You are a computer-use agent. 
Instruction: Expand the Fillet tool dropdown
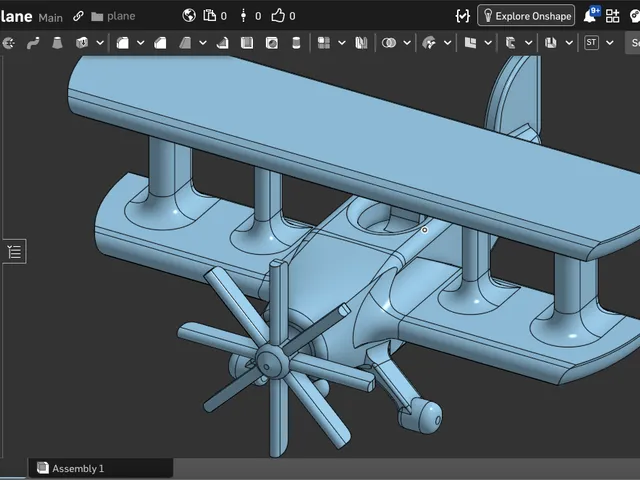click(140, 43)
